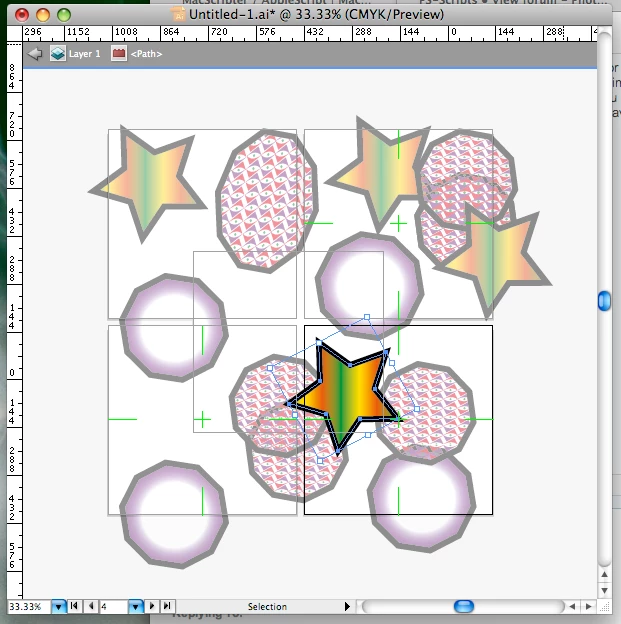
Task: Click the top bounding box handle of selected star
Action: [367, 317]
